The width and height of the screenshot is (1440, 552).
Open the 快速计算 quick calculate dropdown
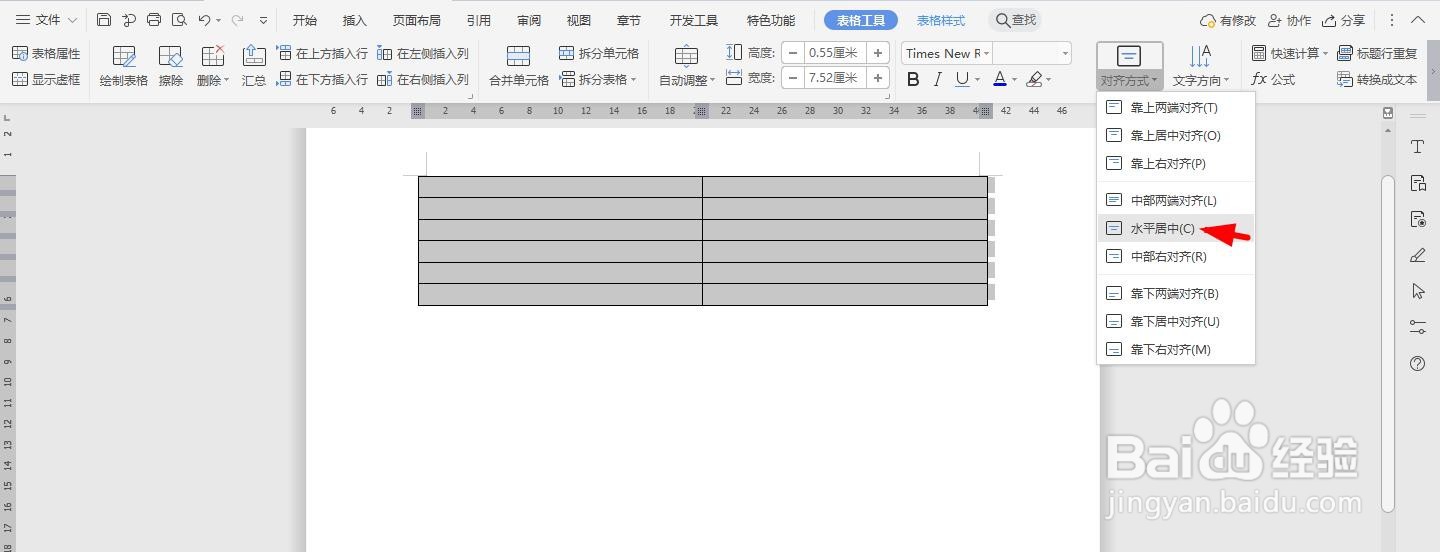click(1290, 54)
